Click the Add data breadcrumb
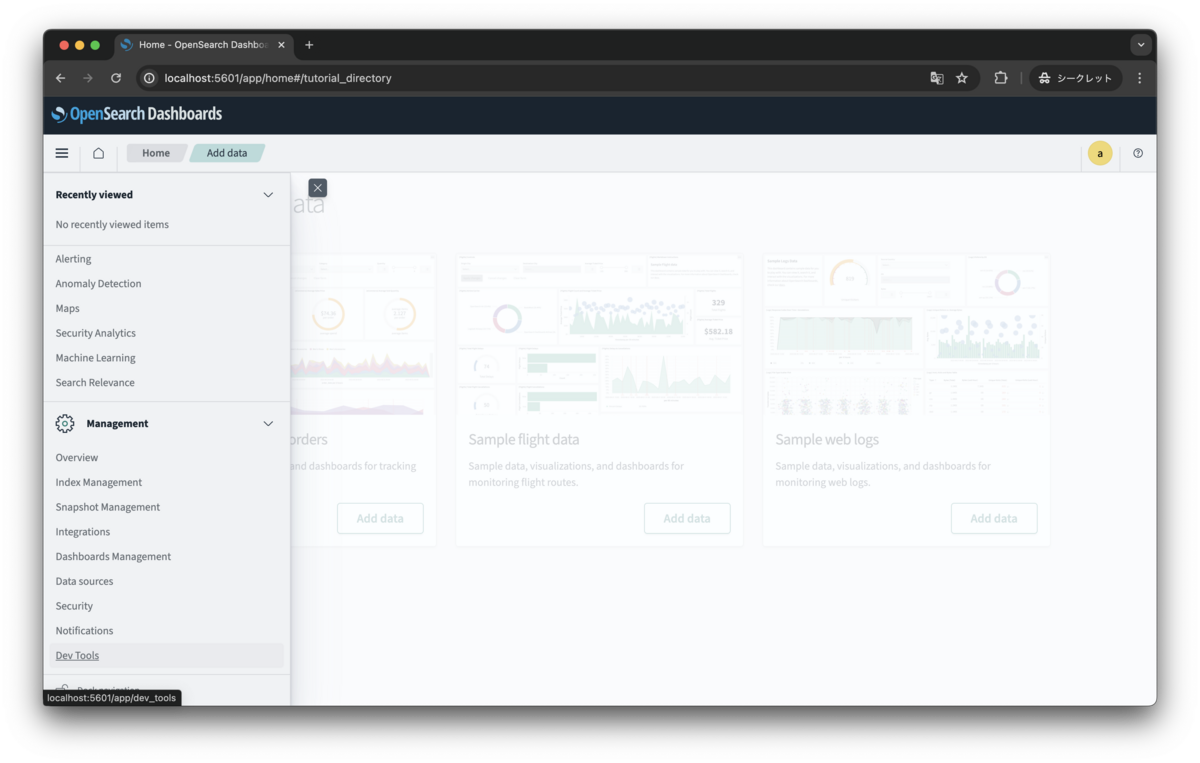This screenshot has height=763, width=1200. click(x=227, y=153)
